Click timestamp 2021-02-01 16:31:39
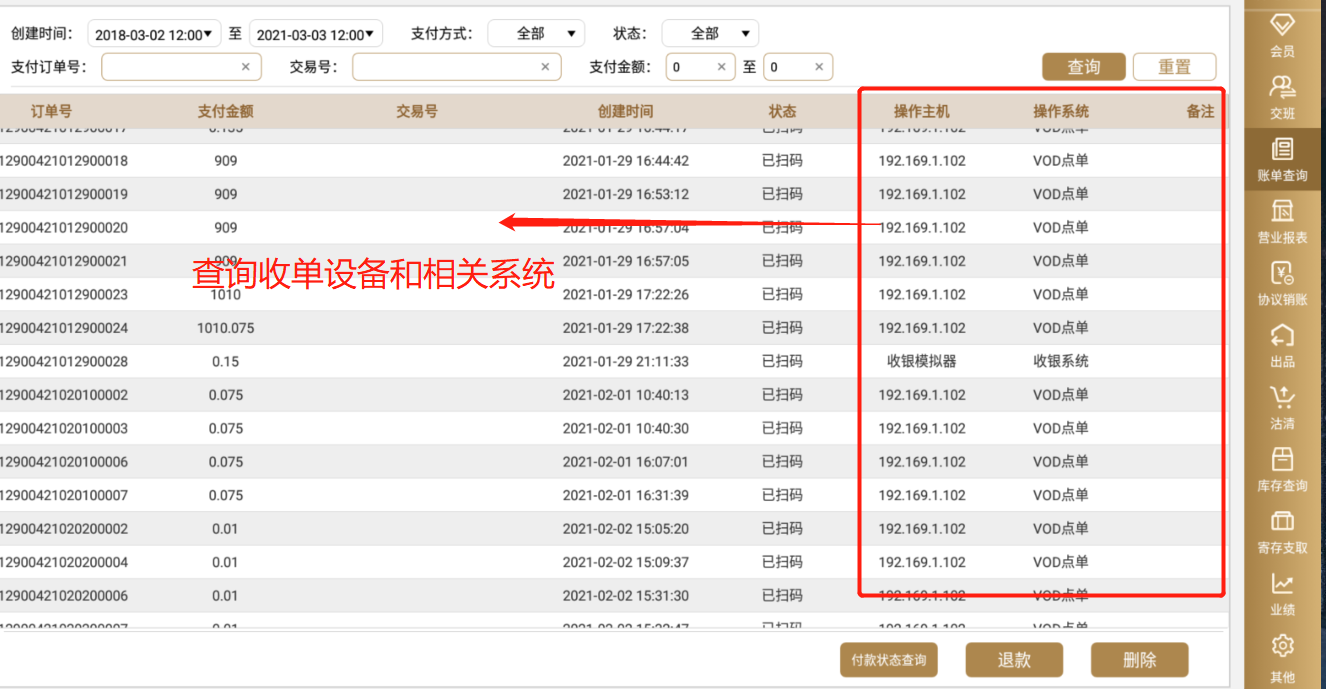Image resolution: width=1326 pixels, height=689 pixels. click(626, 495)
